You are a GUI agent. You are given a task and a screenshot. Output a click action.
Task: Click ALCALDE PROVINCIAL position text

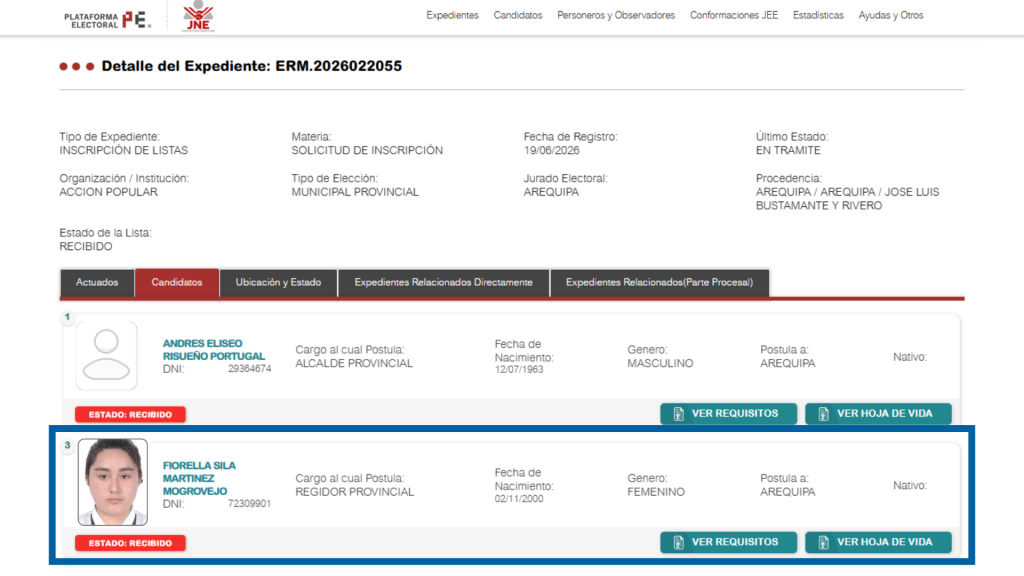pyautogui.click(x=354, y=363)
